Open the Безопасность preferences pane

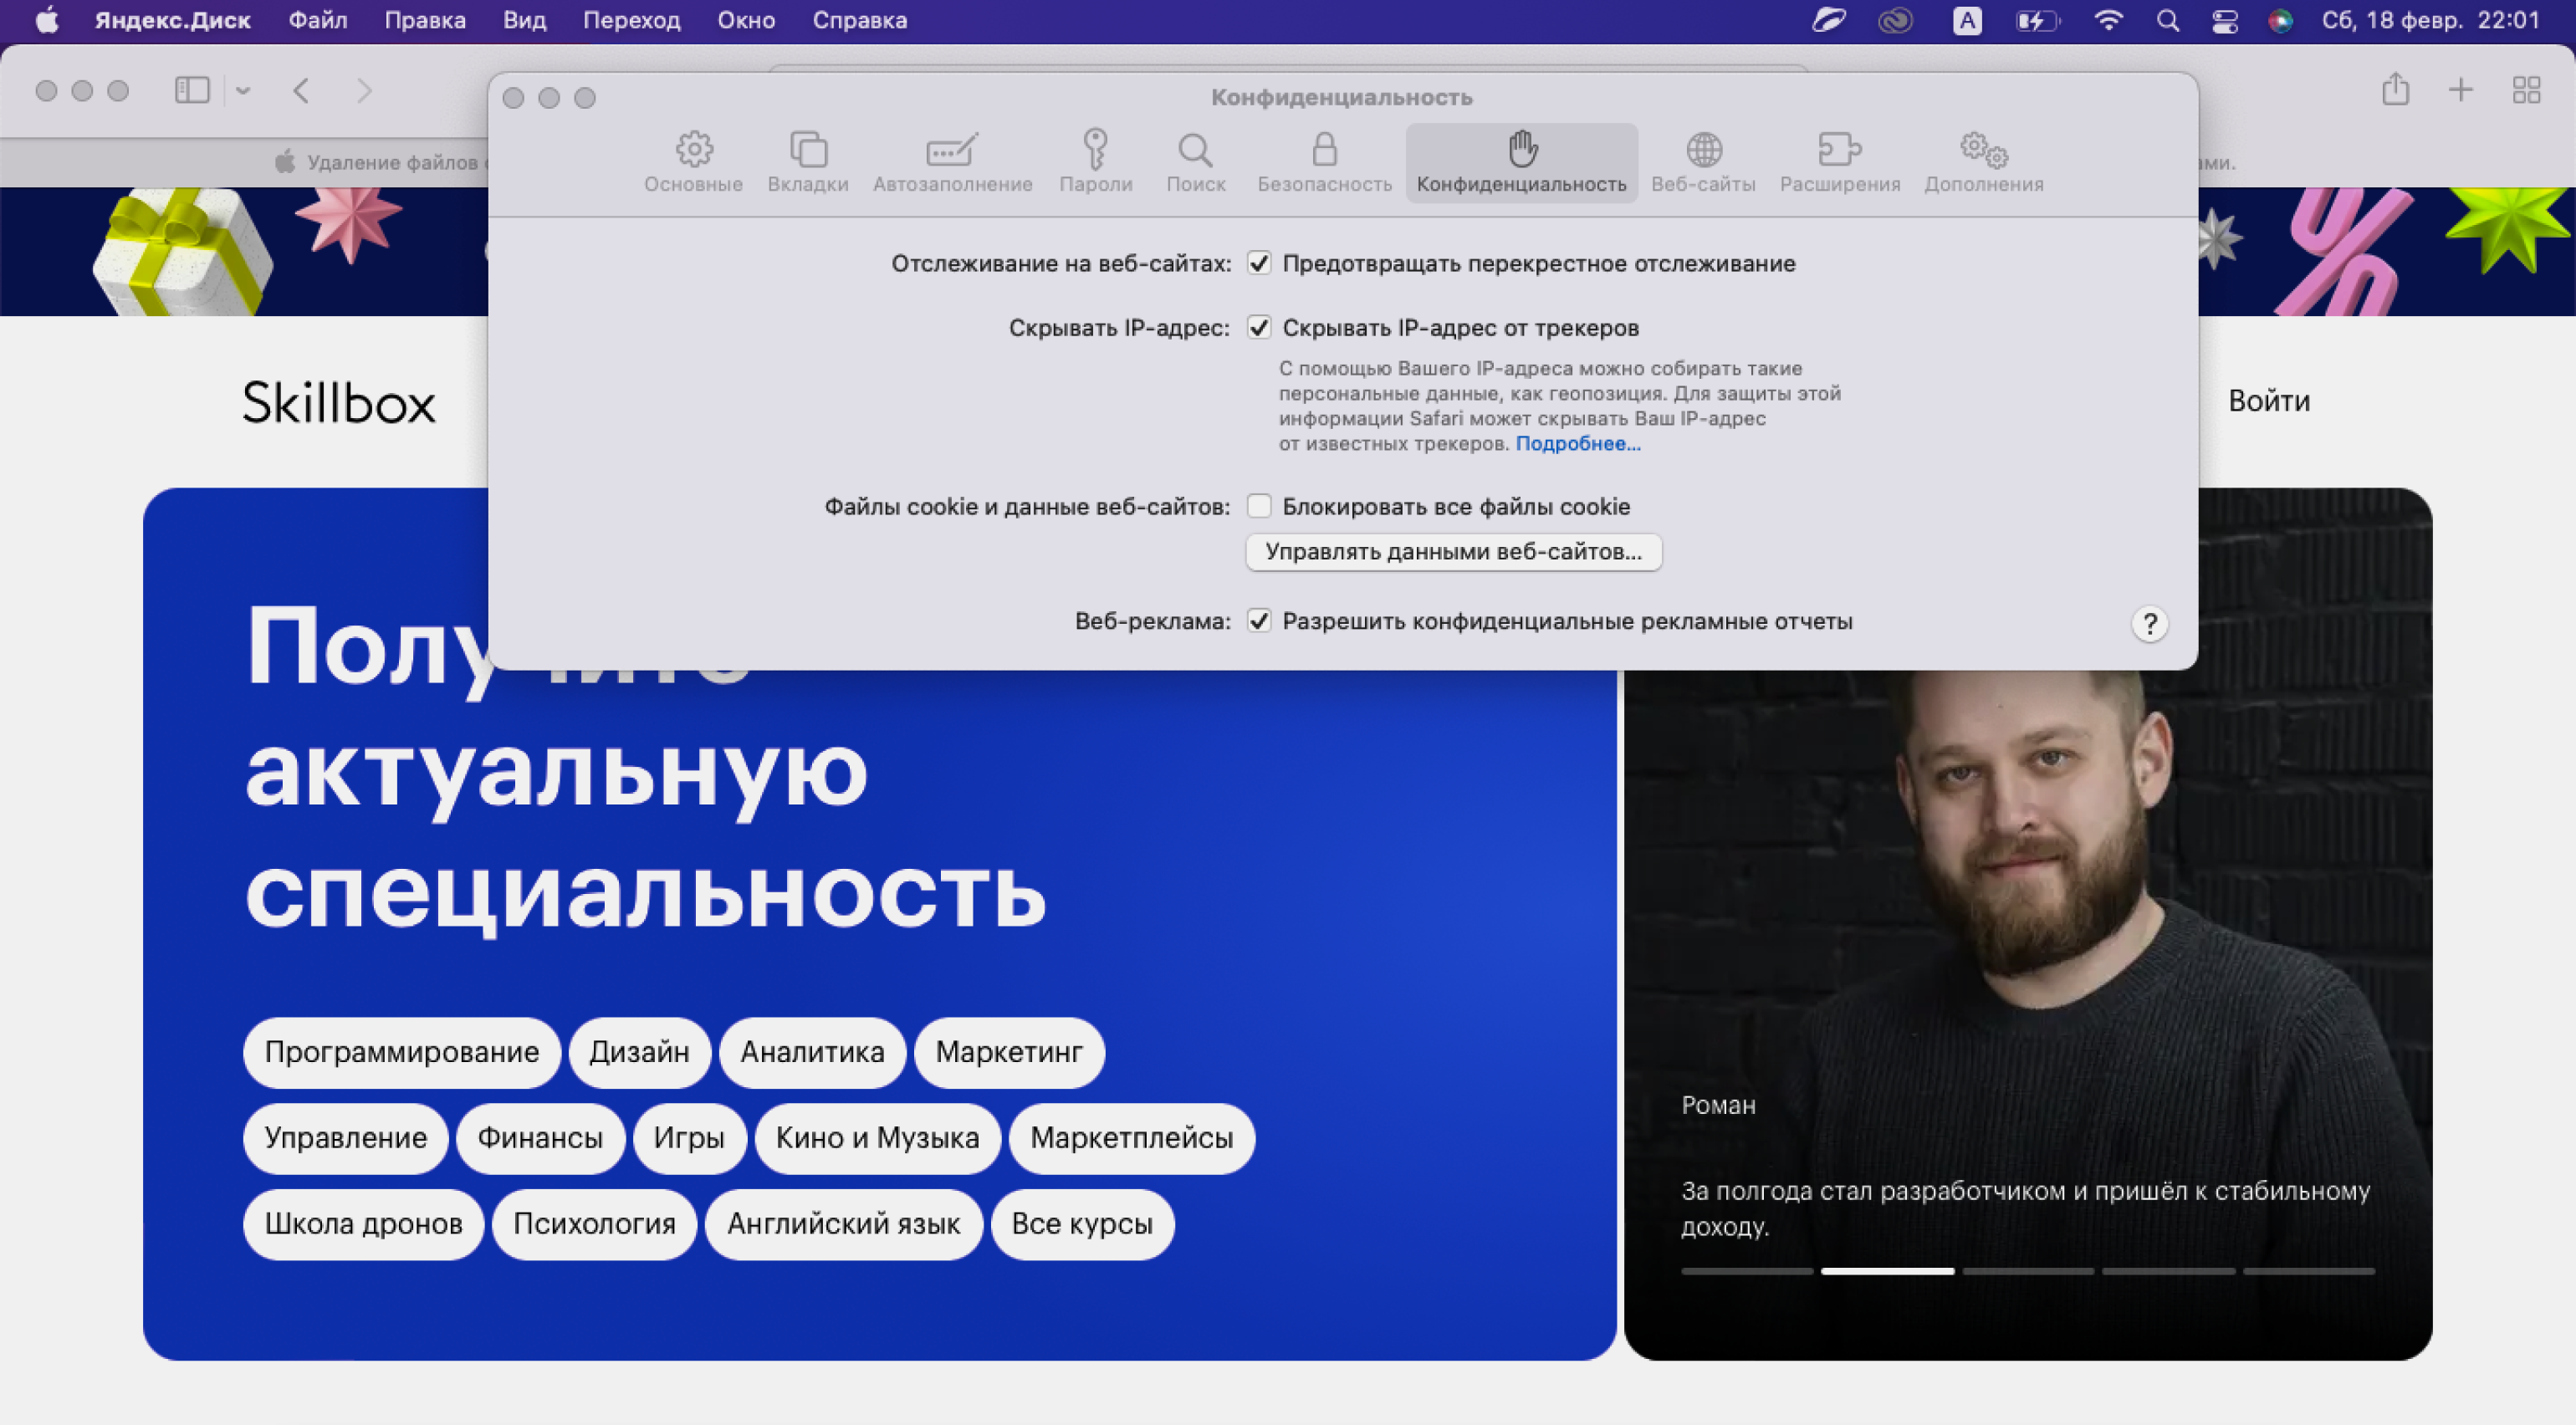tap(1324, 162)
